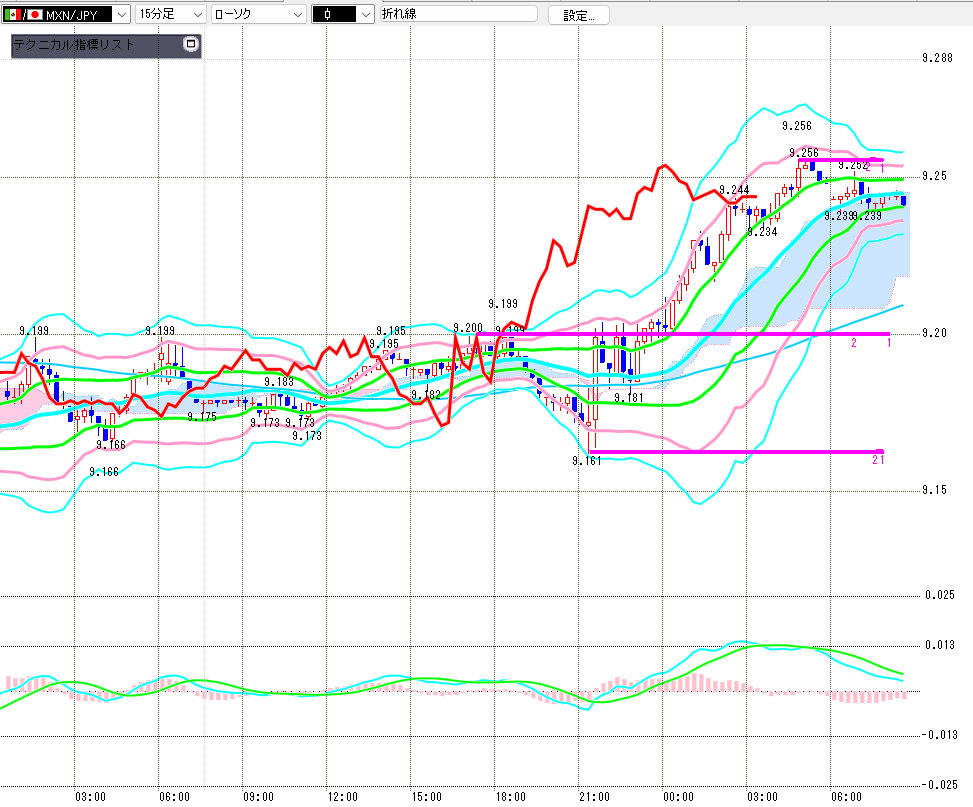Image resolution: width=973 pixels, height=807 pixels.
Task: Click the 15:00 time axis label
Action: pyautogui.click(x=426, y=796)
